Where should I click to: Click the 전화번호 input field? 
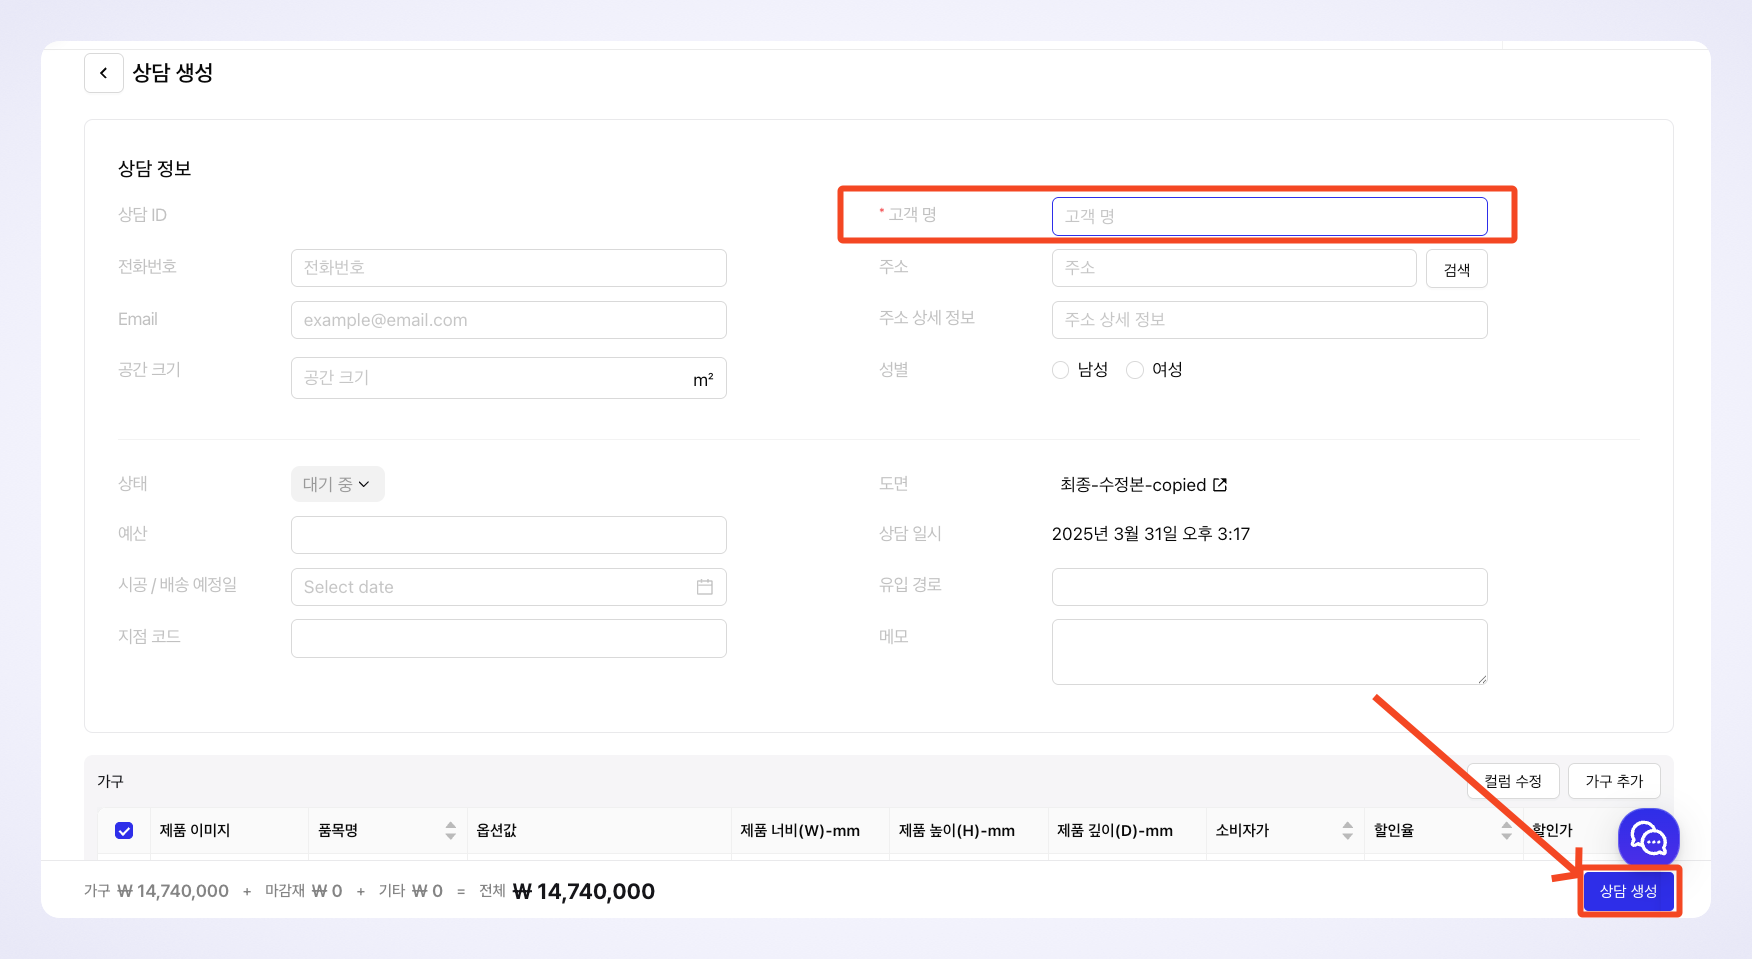tap(508, 268)
